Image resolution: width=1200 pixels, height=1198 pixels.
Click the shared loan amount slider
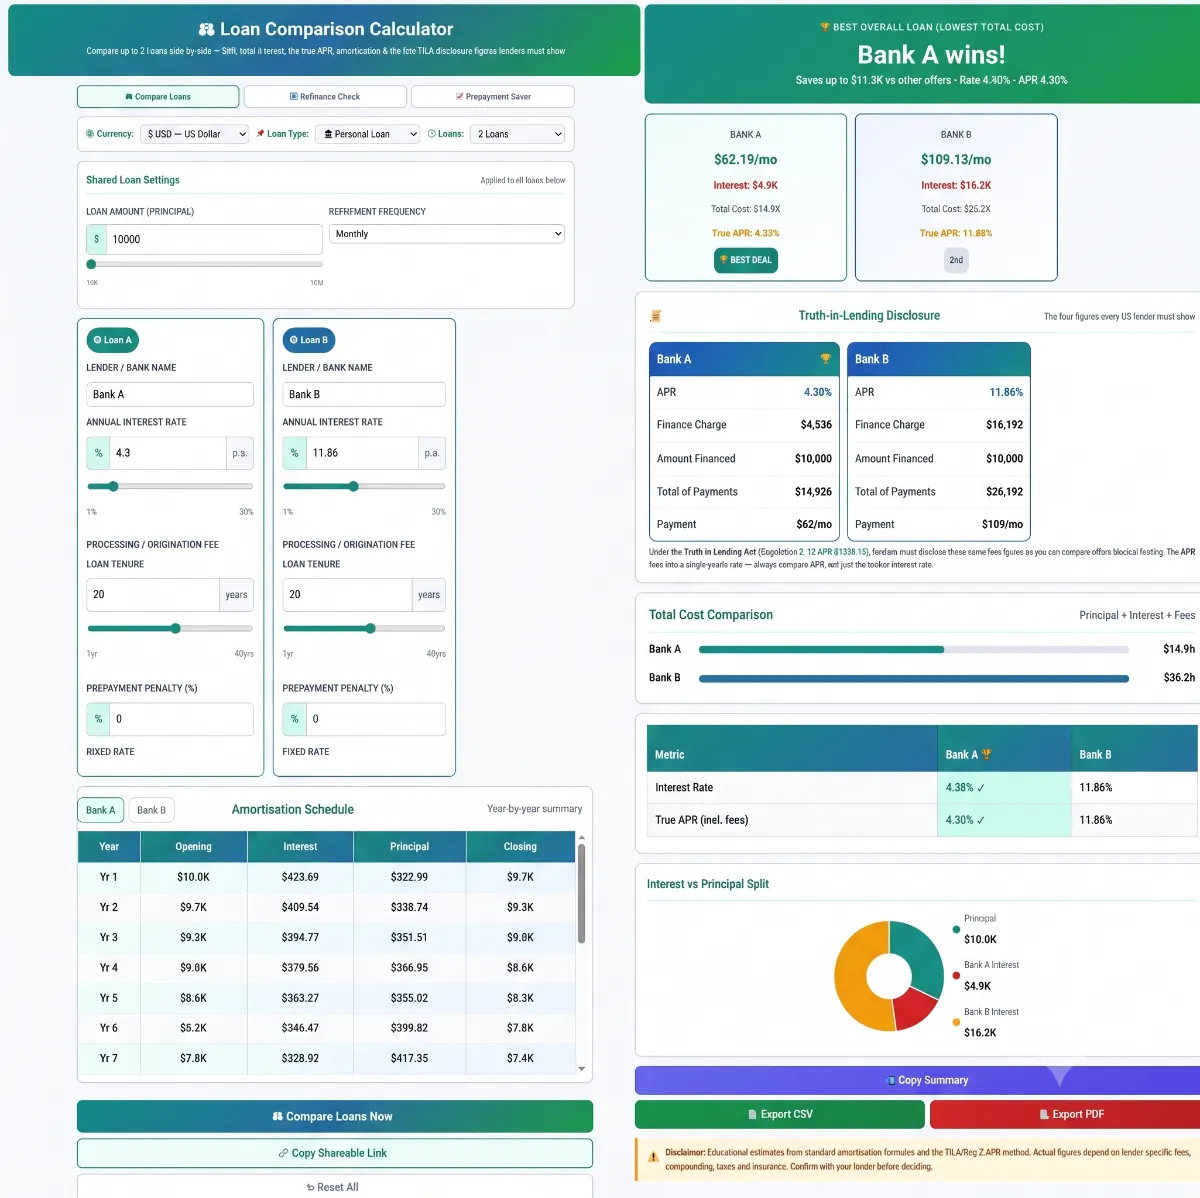205,265
